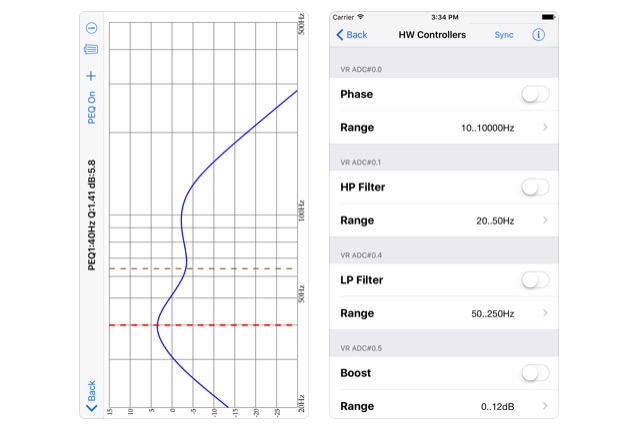Open the 50..250Hz Range chevron
Screen dimensions: 640x431
pos(545,313)
